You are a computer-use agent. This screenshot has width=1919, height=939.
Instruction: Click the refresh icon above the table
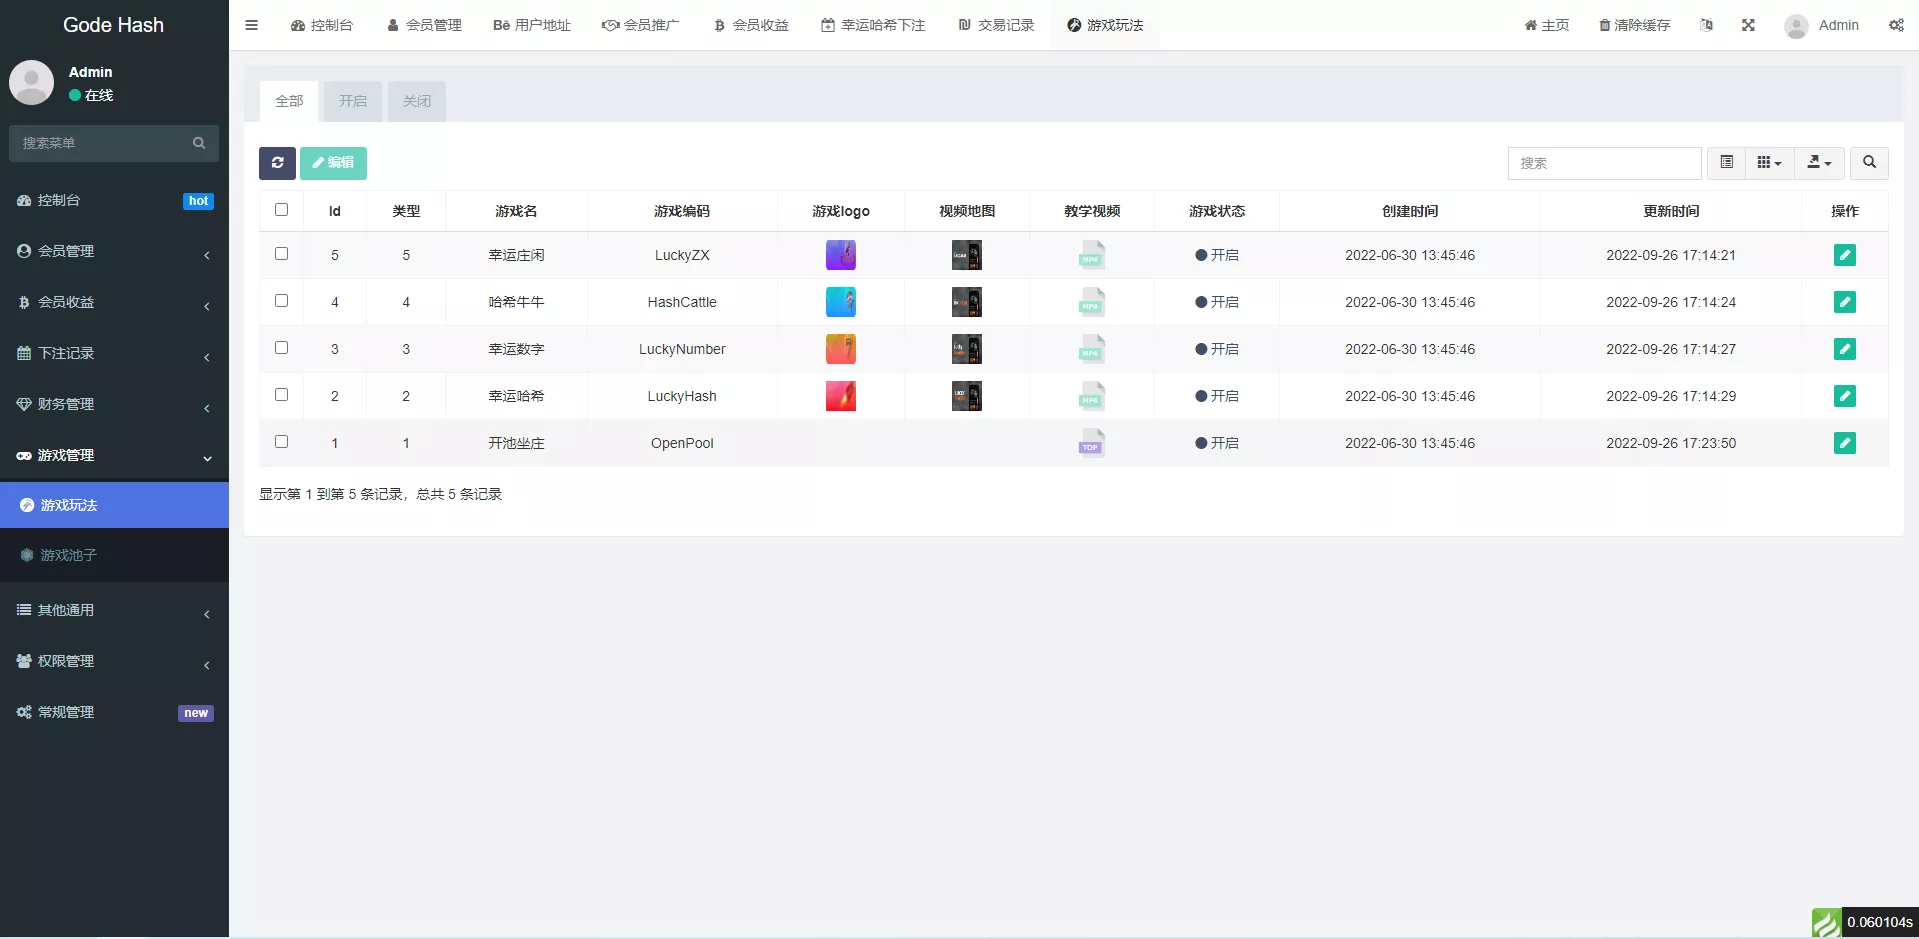click(277, 163)
